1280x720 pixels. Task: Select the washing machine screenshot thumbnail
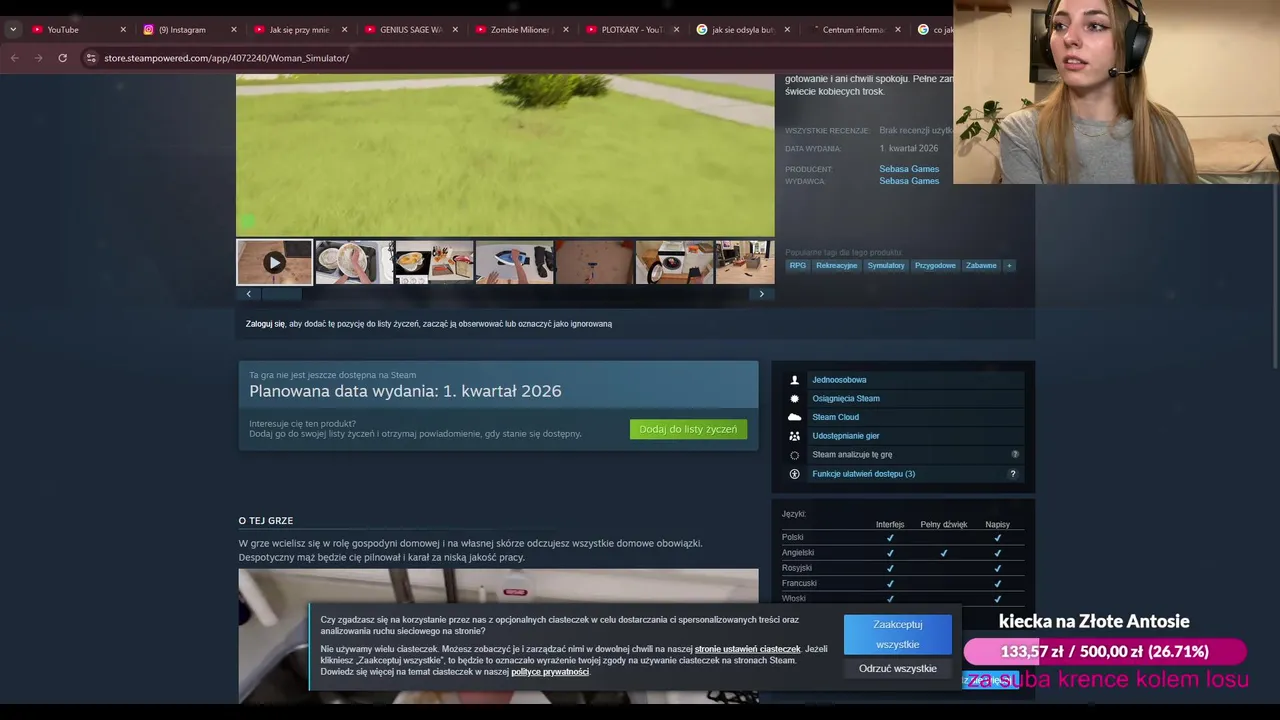(x=674, y=262)
